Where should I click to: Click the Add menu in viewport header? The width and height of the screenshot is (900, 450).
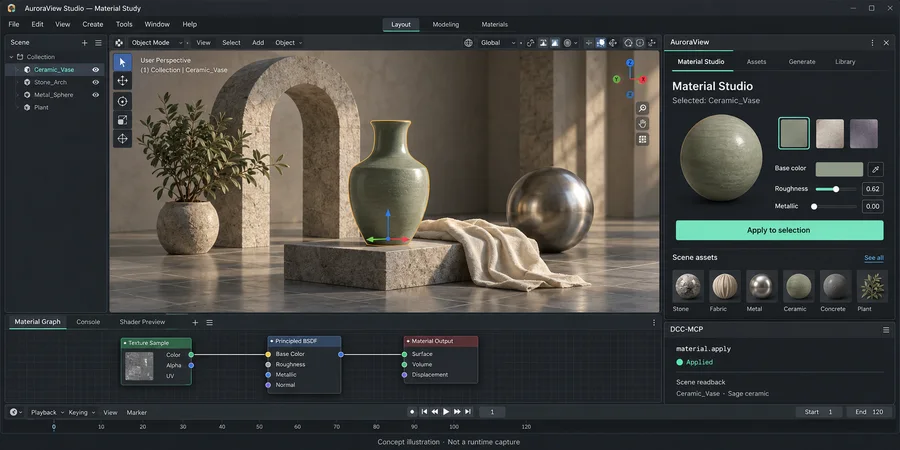(x=258, y=42)
